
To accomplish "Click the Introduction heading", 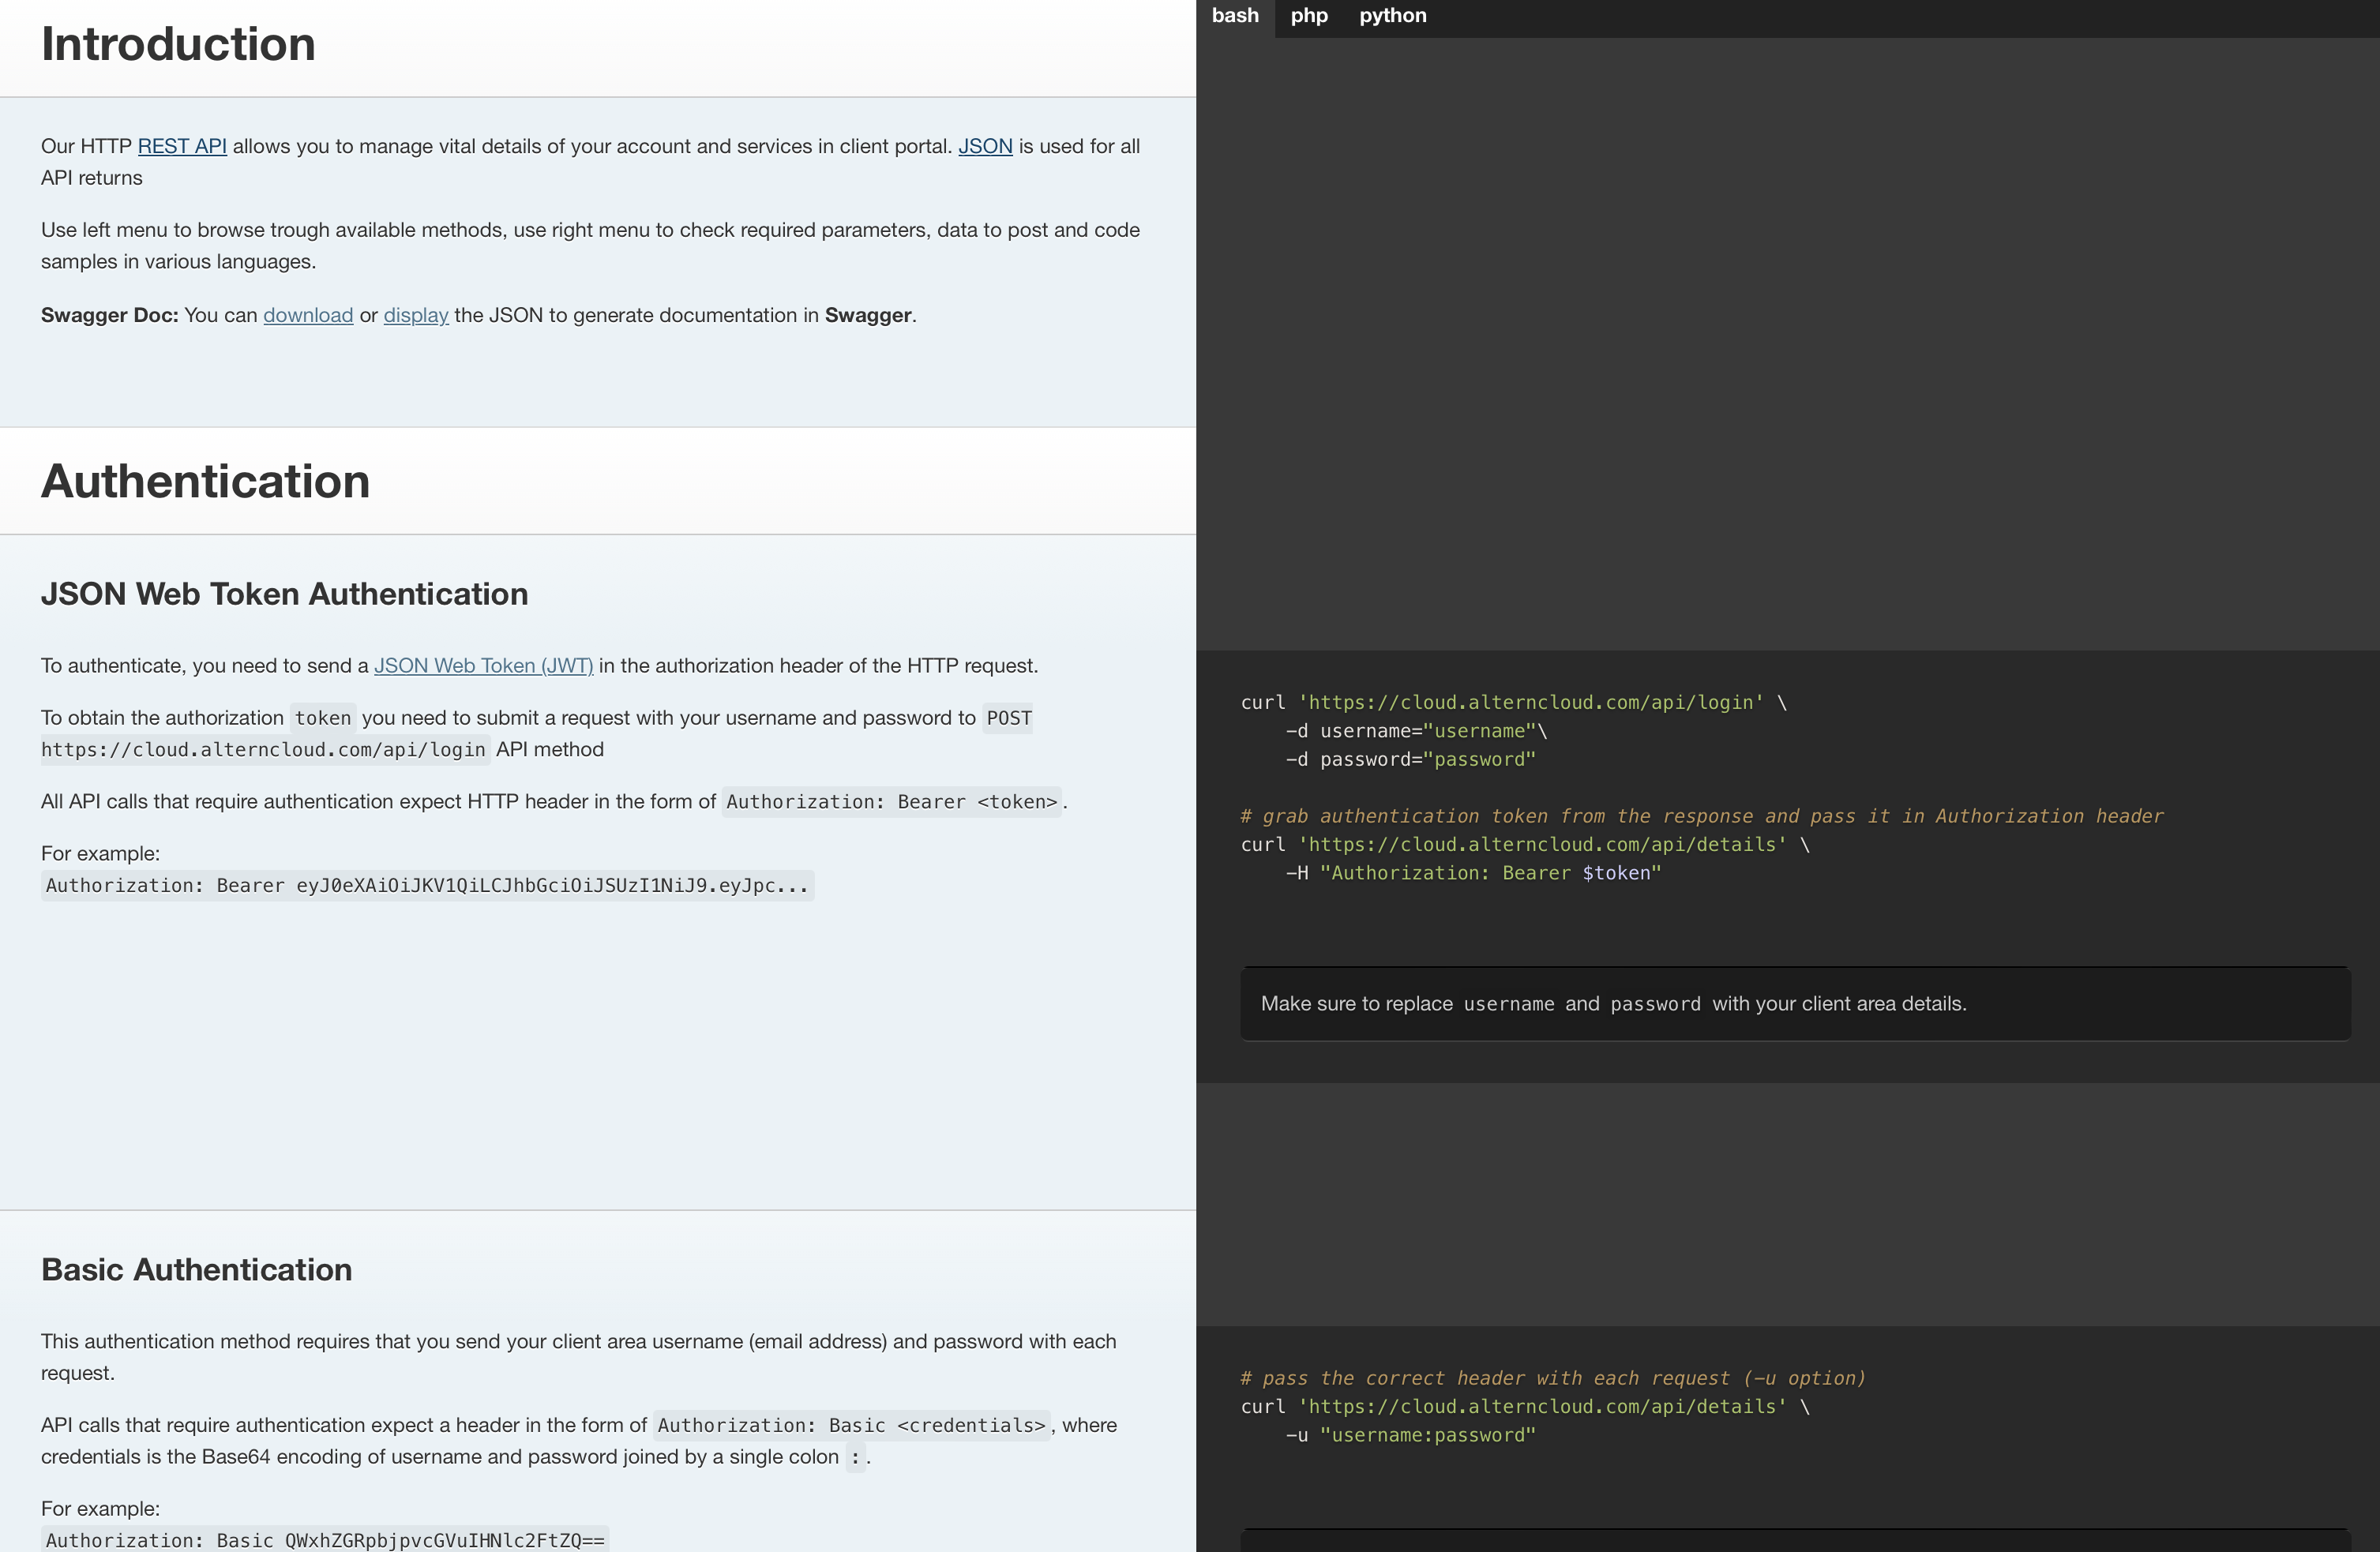I will 178,45.
